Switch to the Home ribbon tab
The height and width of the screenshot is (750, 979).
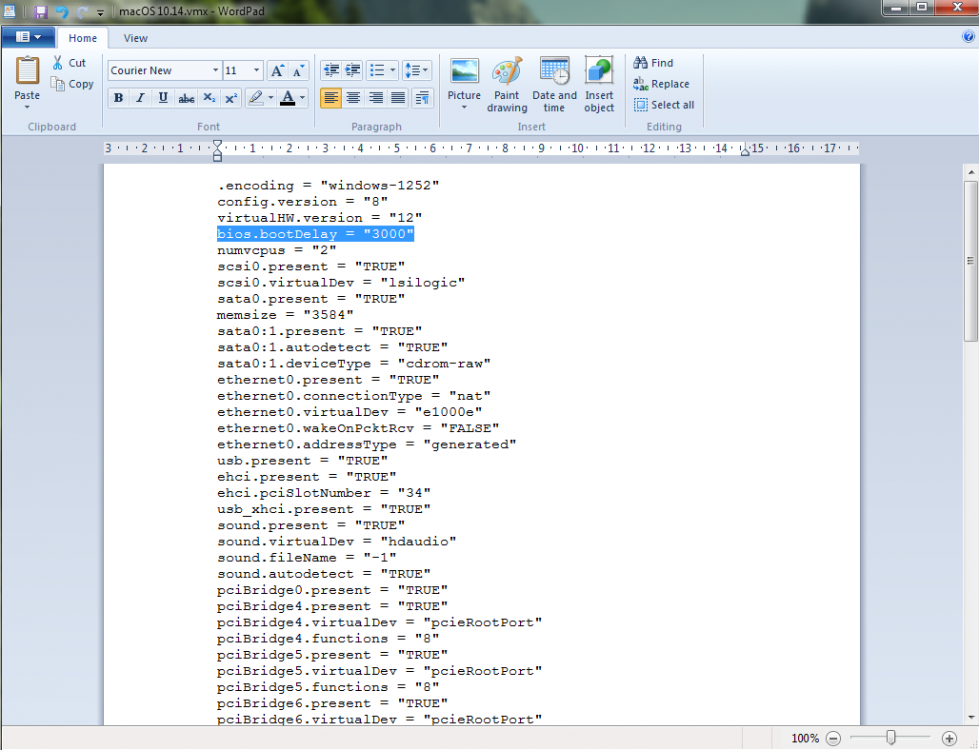point(82,38)
